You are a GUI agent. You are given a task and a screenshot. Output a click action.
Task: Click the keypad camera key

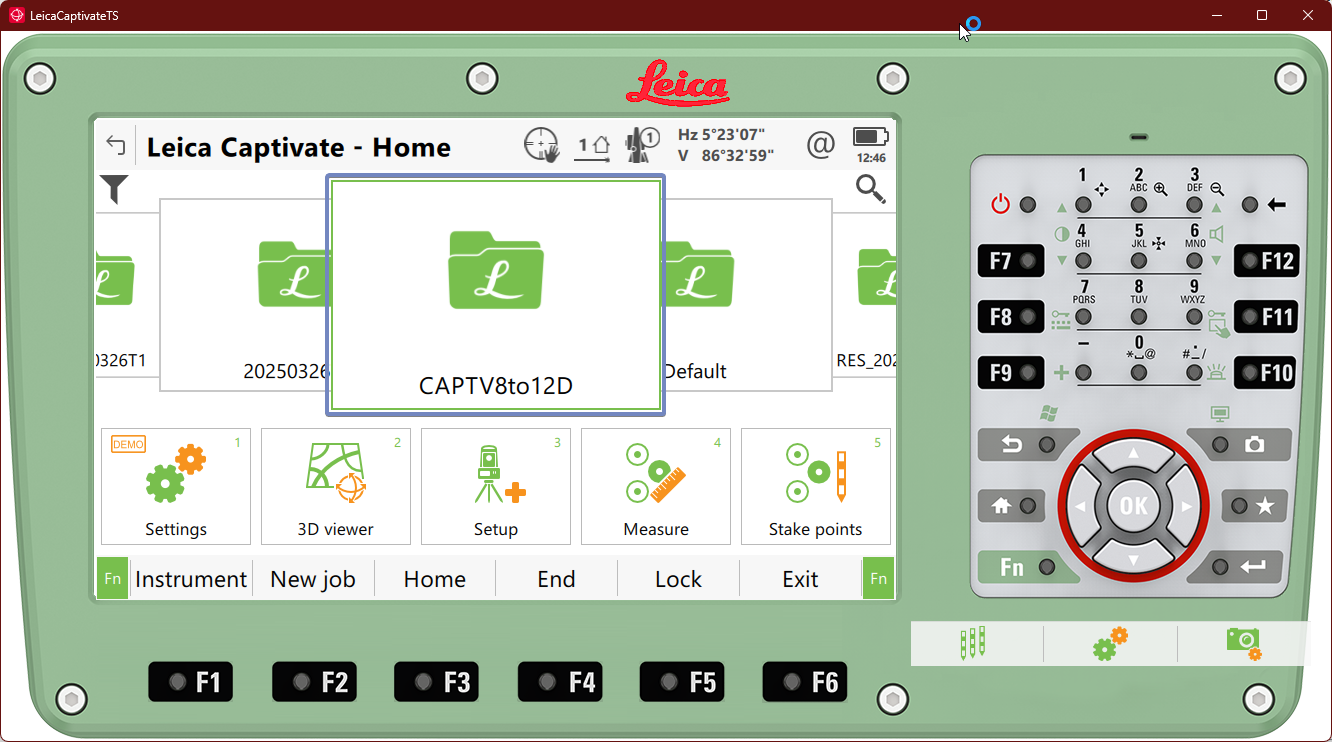[x=1242, y=444]
